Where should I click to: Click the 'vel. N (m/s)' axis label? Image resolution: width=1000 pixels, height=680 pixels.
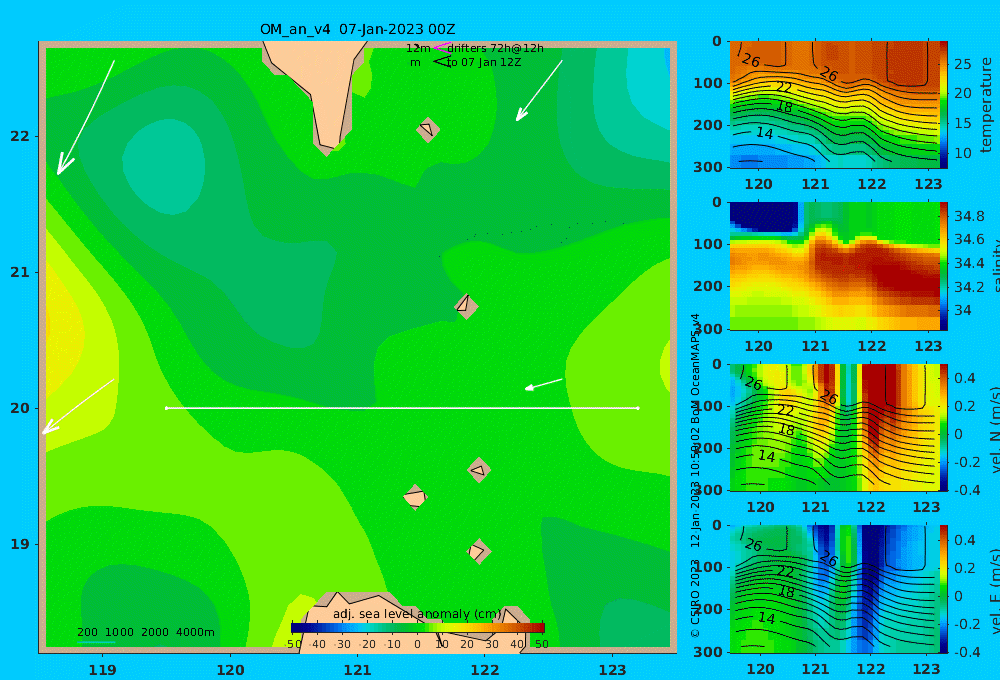(994, 429)
